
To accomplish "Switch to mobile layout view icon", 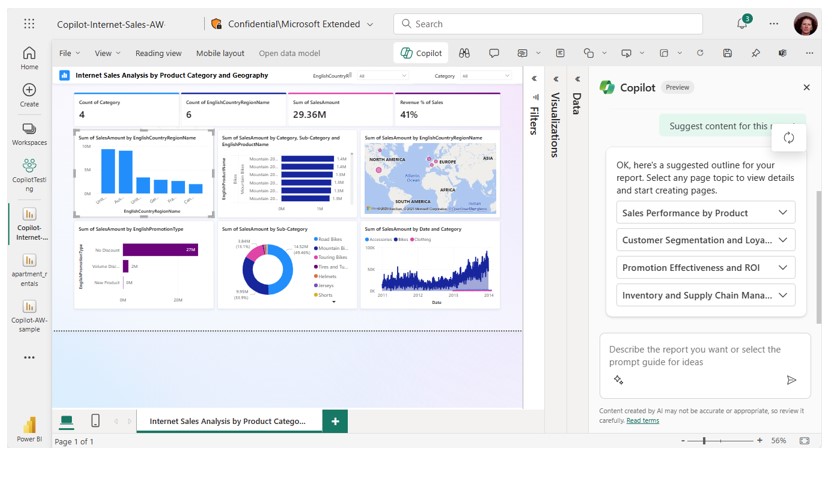I will tap(95, 421).
